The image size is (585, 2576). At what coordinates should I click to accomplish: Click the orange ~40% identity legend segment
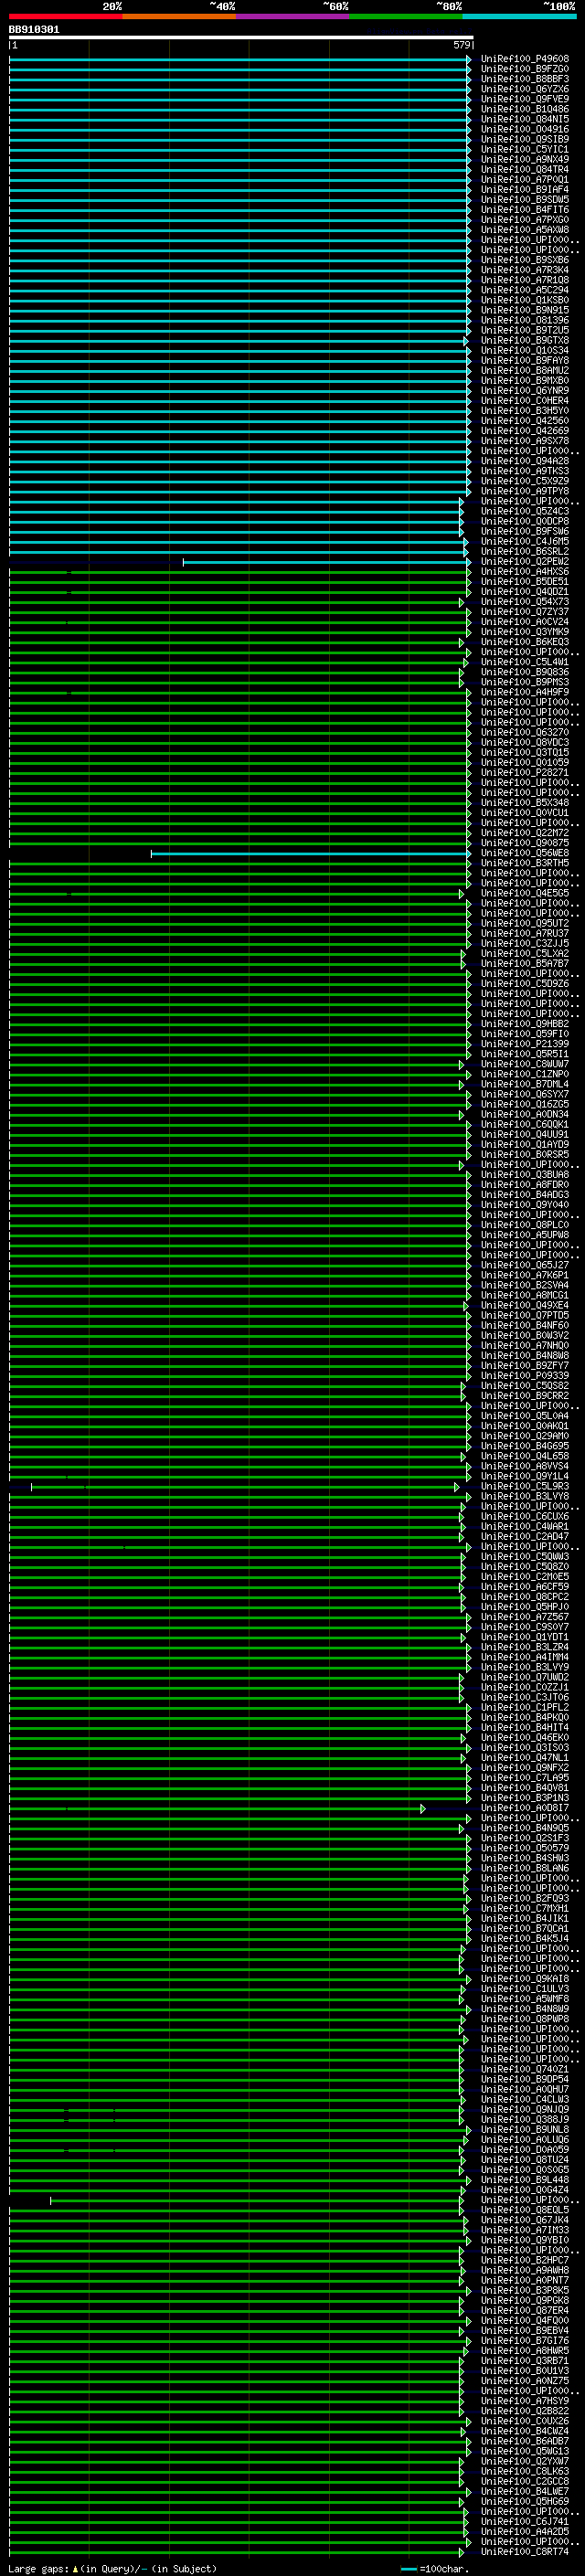click(x=179, y=16)
